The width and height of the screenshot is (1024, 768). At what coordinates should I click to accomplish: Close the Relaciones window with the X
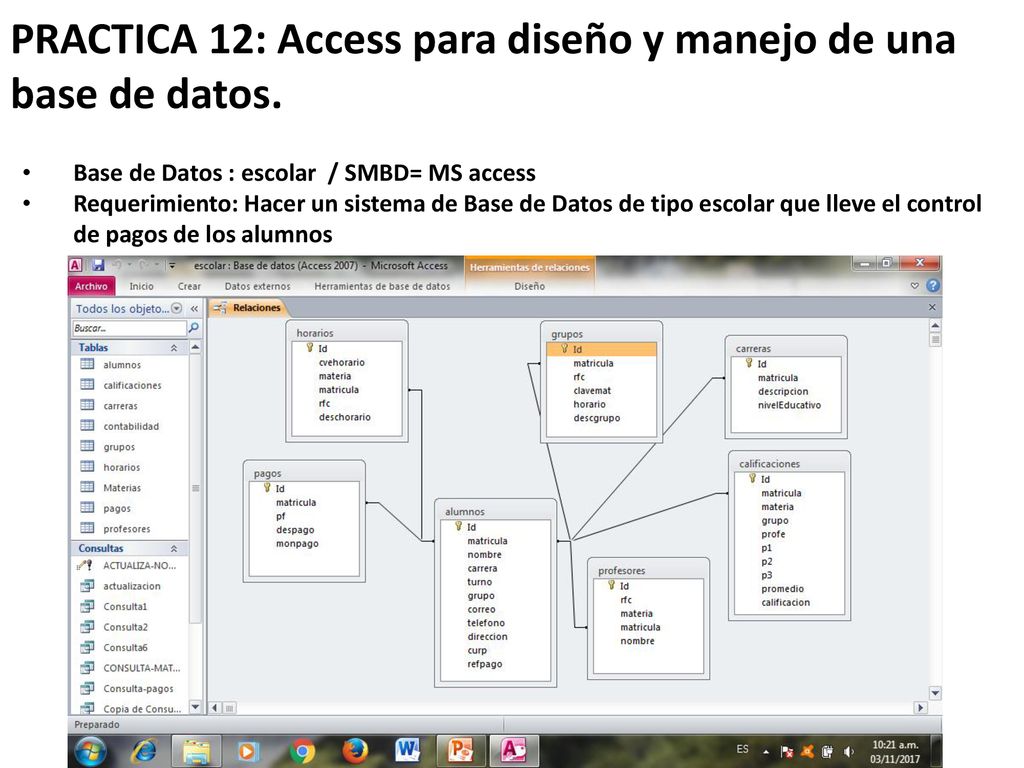[932, 307]
